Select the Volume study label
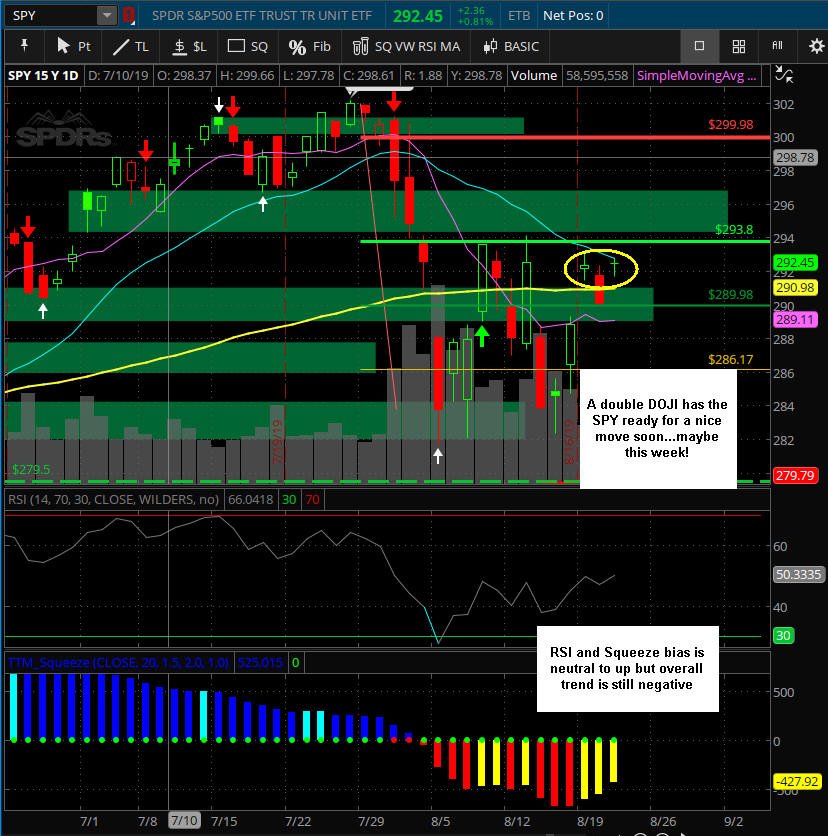828x836 pixels. tap(534, 76)
